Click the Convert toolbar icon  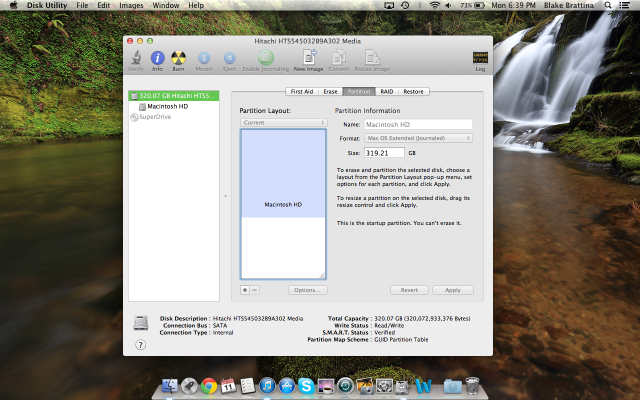(x=339, y=58)
